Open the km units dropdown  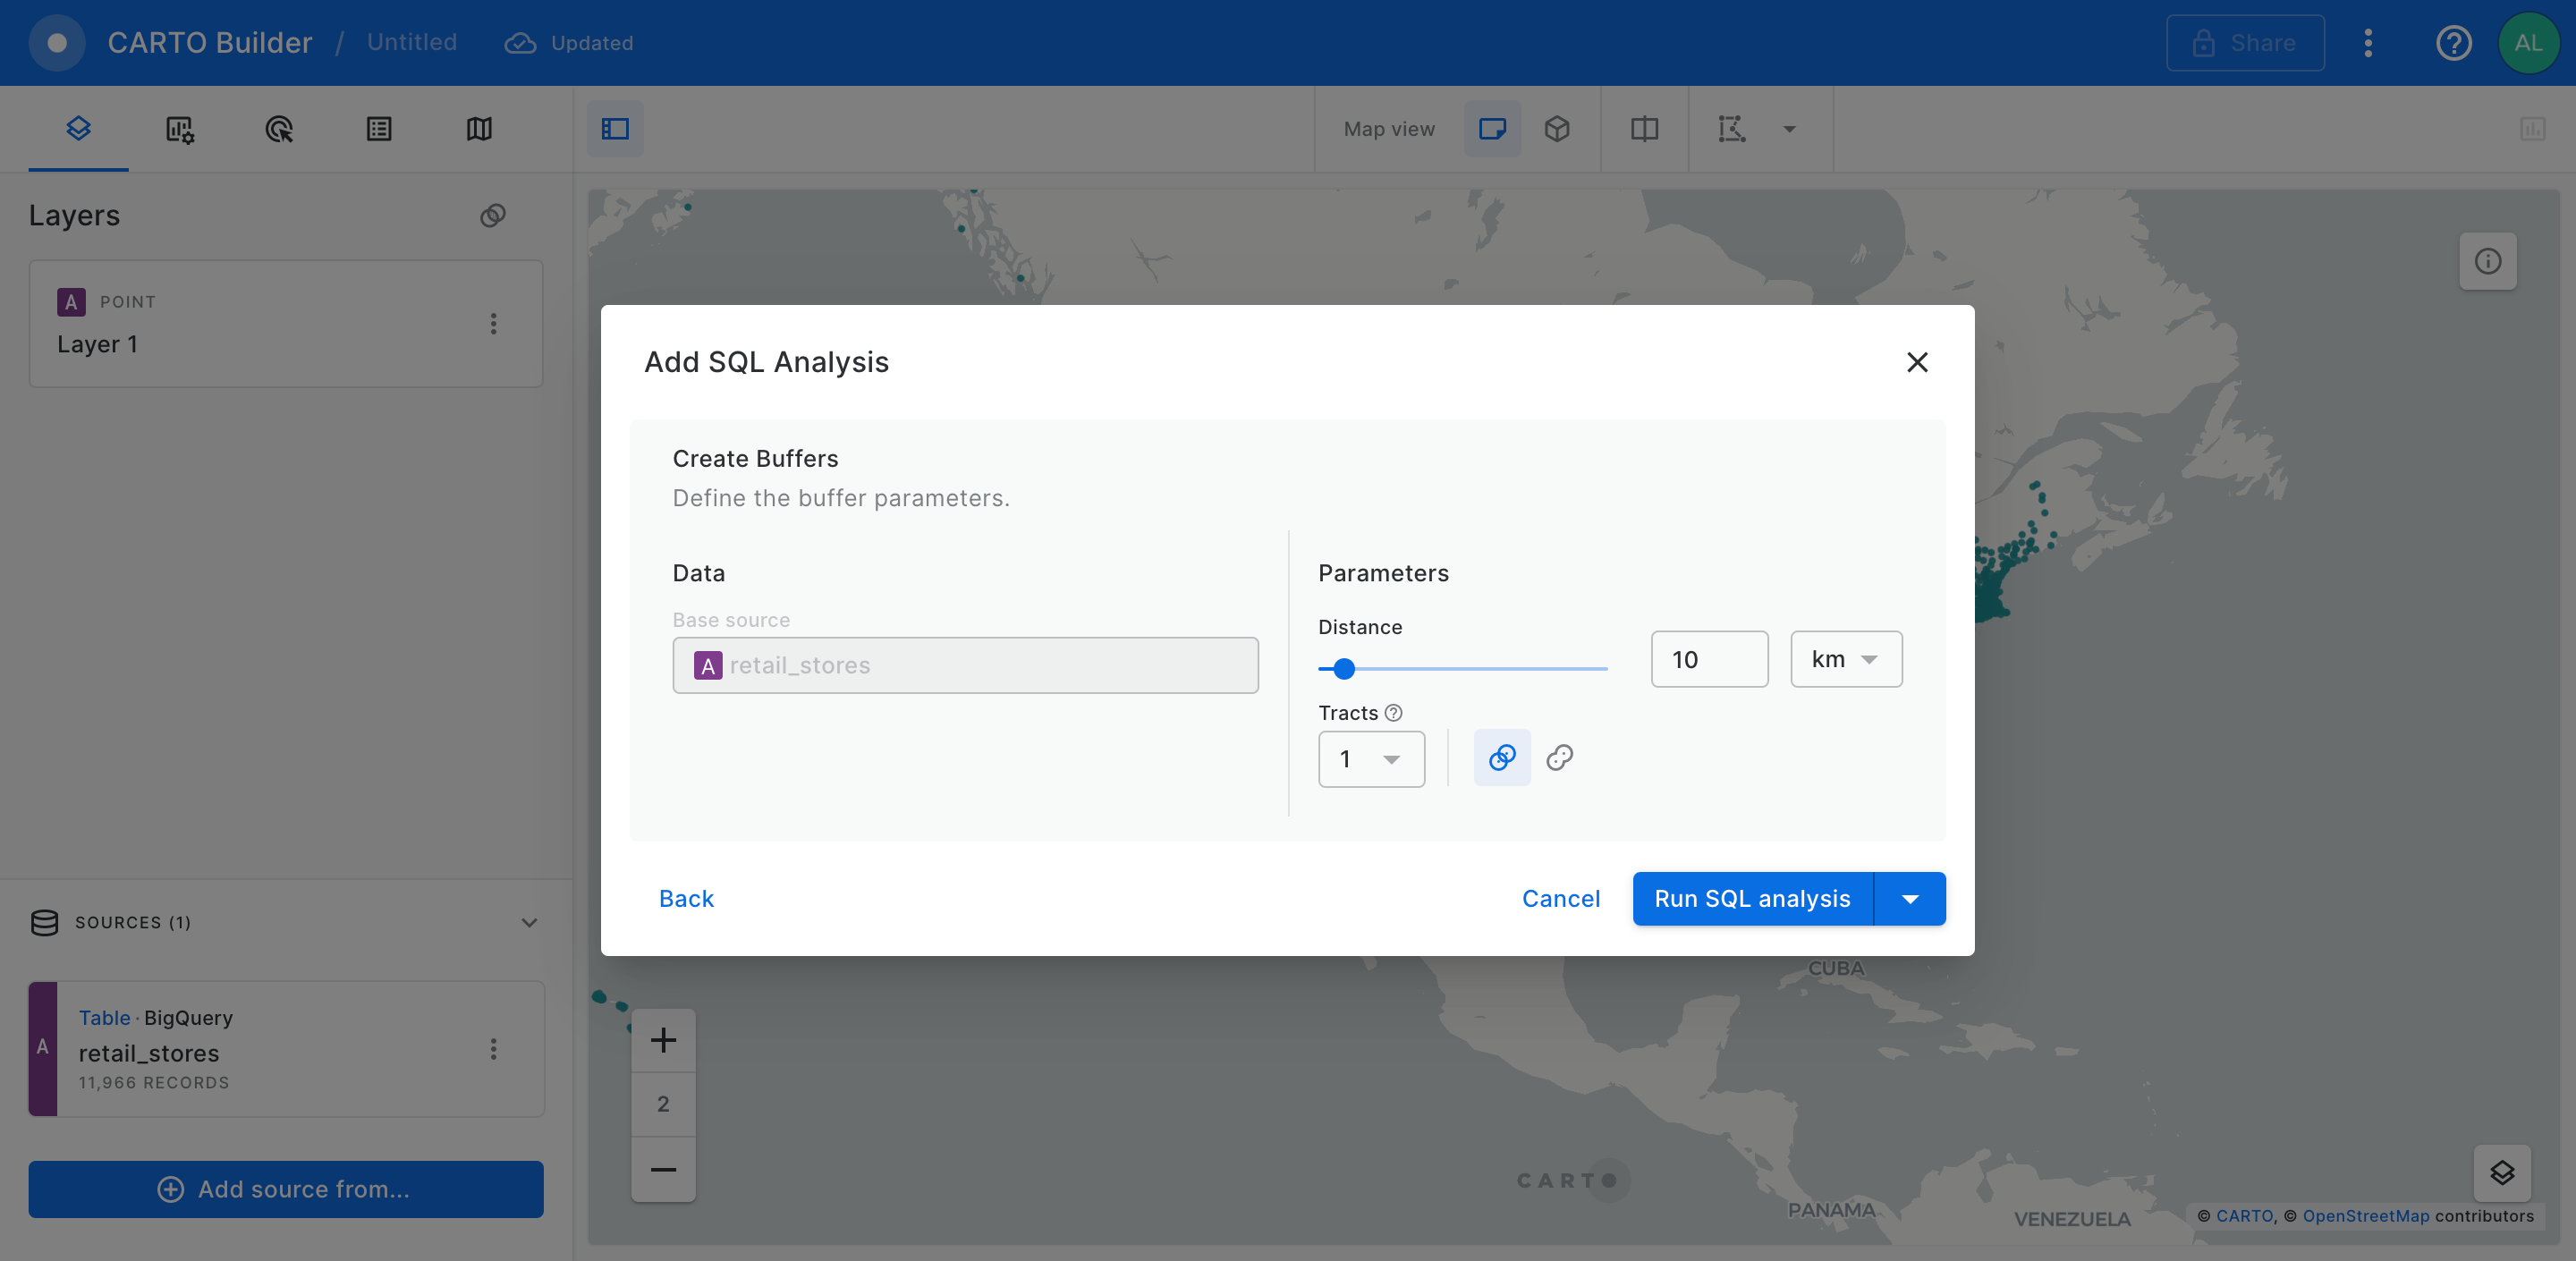tap(1846, 659)
